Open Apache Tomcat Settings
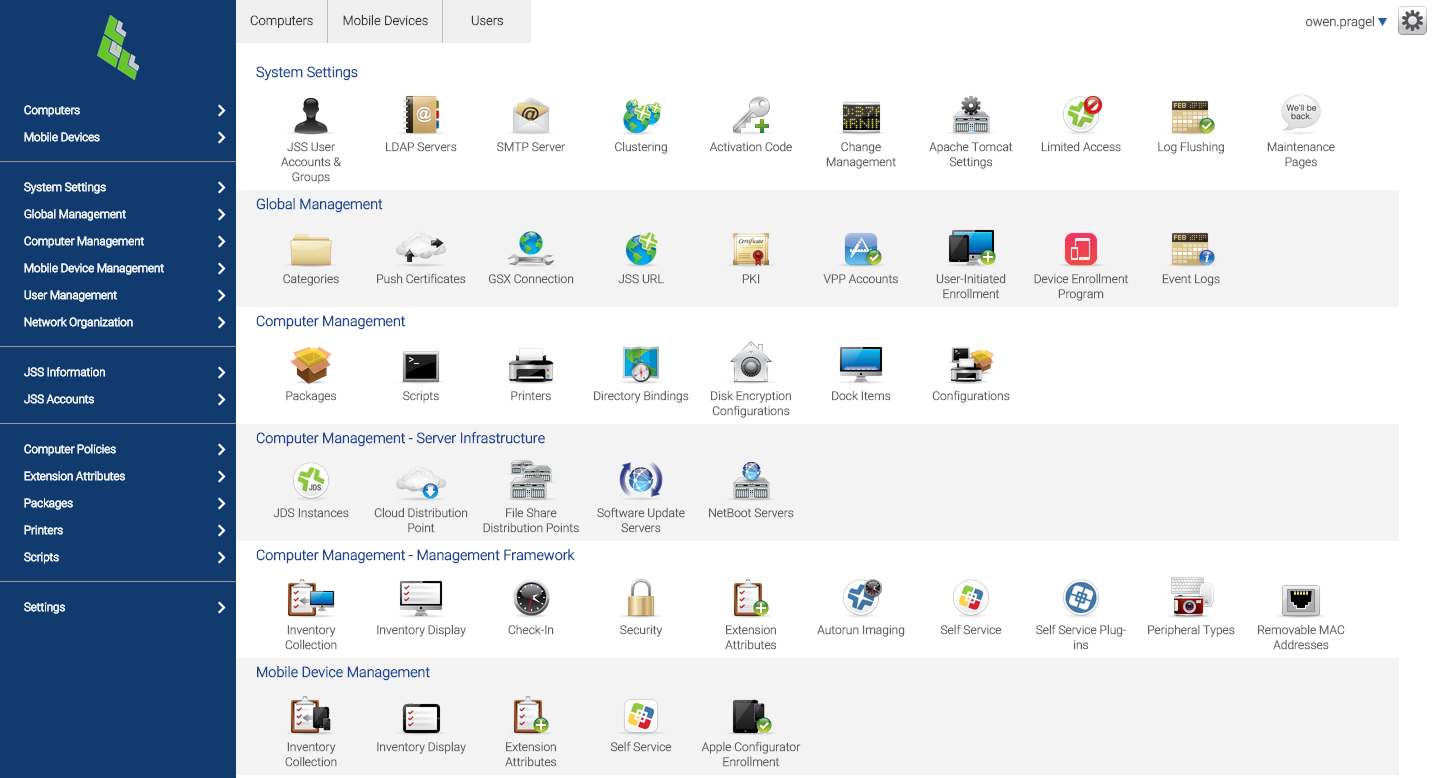This screenshot has width=1439, height=778. click(971, 116)
